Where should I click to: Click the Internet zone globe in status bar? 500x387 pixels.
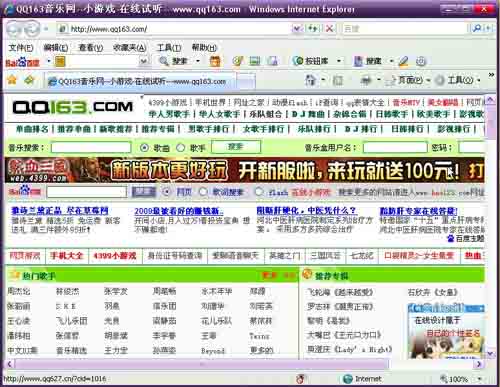pos(348,379)
